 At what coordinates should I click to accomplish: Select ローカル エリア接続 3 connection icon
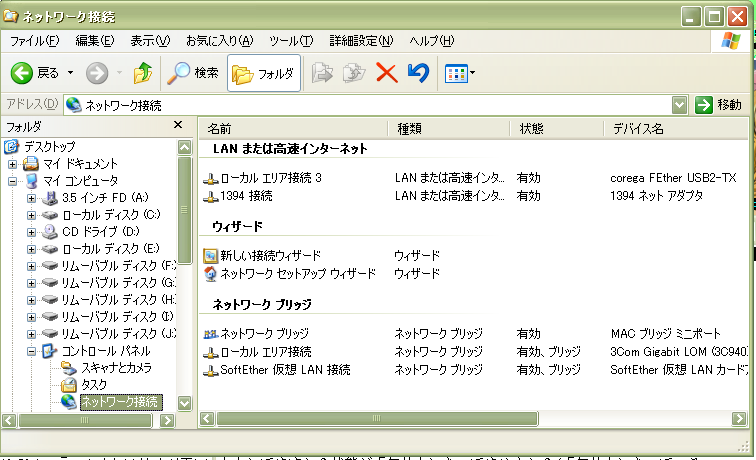(x=211, y=178)
